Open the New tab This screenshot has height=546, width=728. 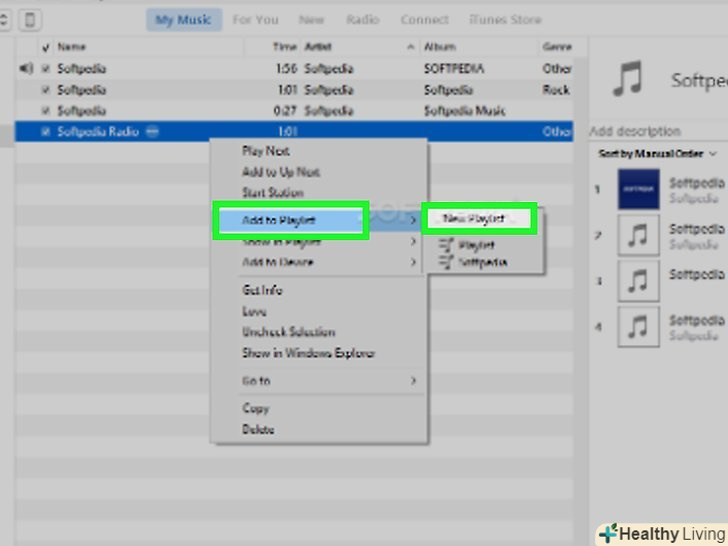tap(312, 20)
